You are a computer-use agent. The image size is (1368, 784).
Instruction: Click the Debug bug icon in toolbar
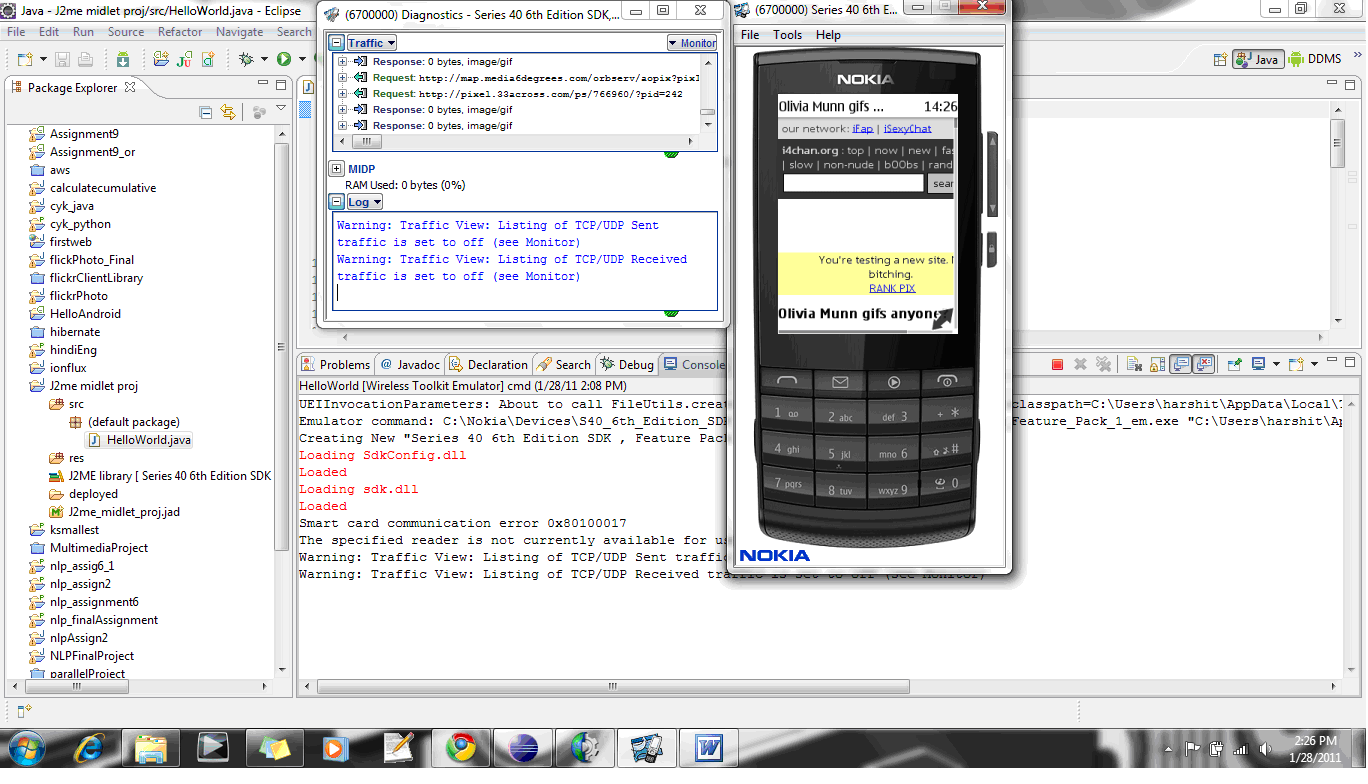[247, 60]
